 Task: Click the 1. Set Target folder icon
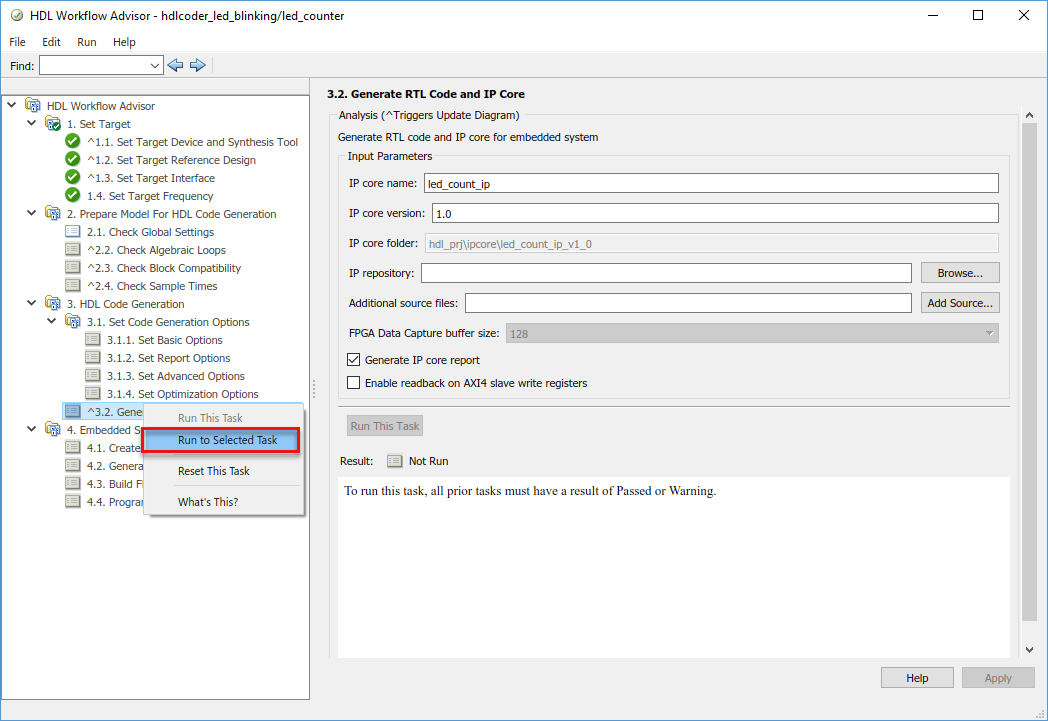[53, 124]
